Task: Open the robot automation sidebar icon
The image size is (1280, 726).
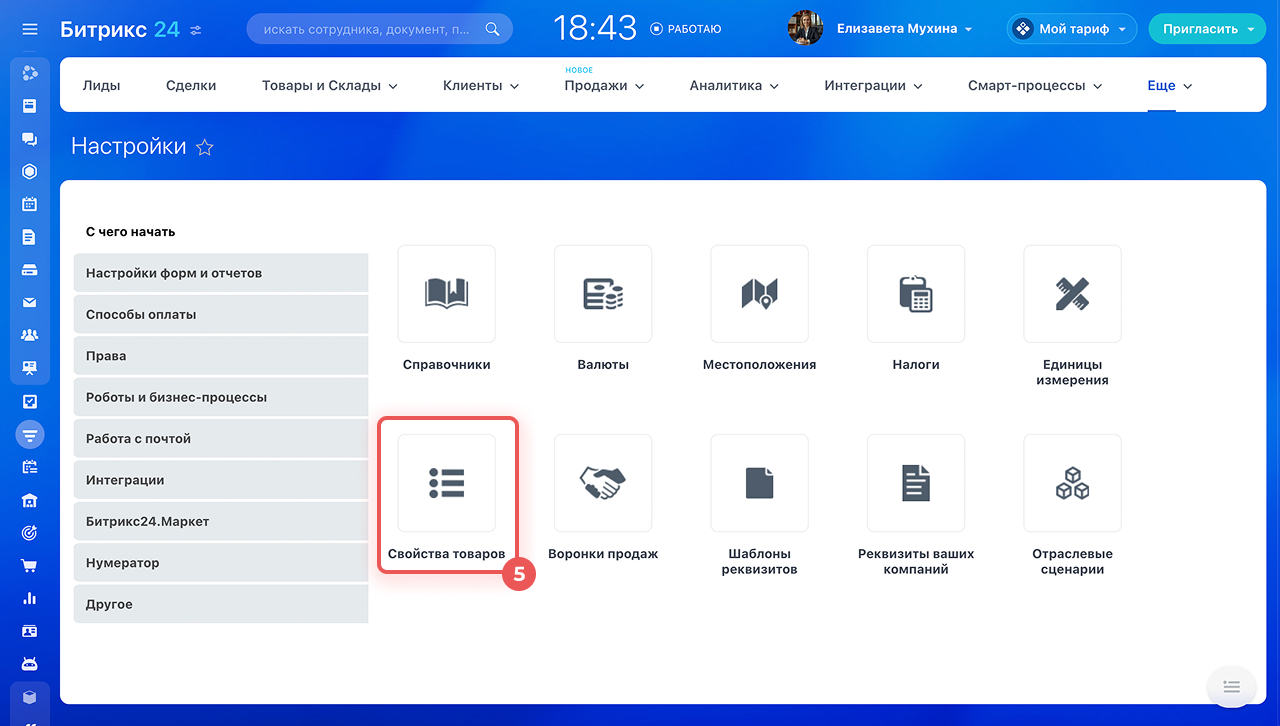Action: [30, 664]
